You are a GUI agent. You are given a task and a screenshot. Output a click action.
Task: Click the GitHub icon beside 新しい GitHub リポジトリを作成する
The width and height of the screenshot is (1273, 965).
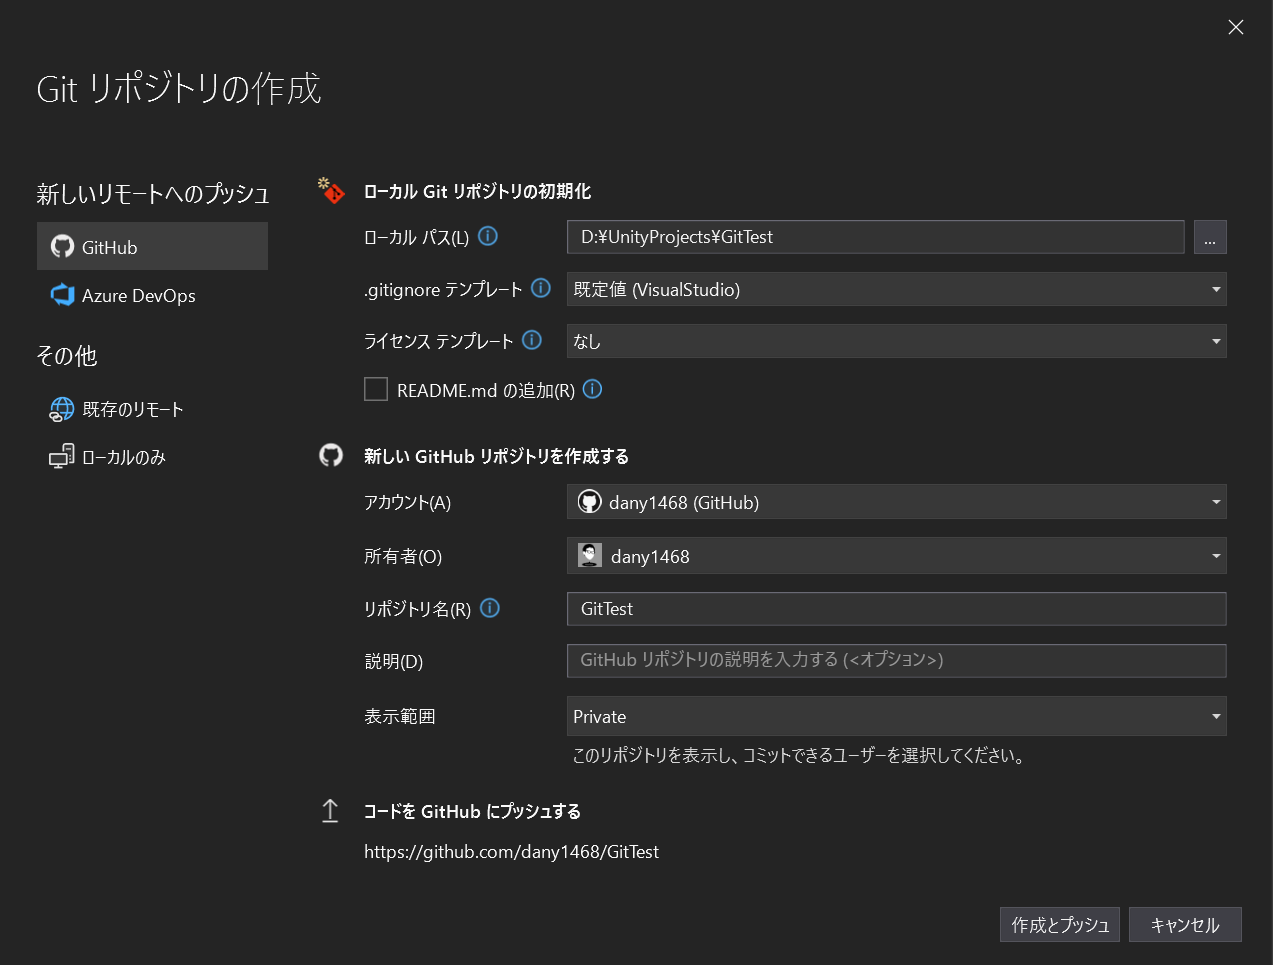(331, 455)
